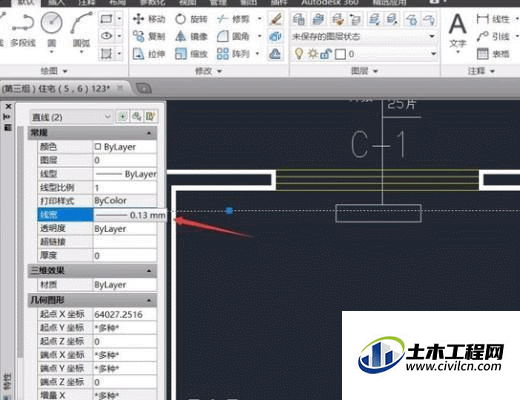Click the Copy (复制) tool
The height and width of the screenshot is (400, 520).
click(149, 36)
